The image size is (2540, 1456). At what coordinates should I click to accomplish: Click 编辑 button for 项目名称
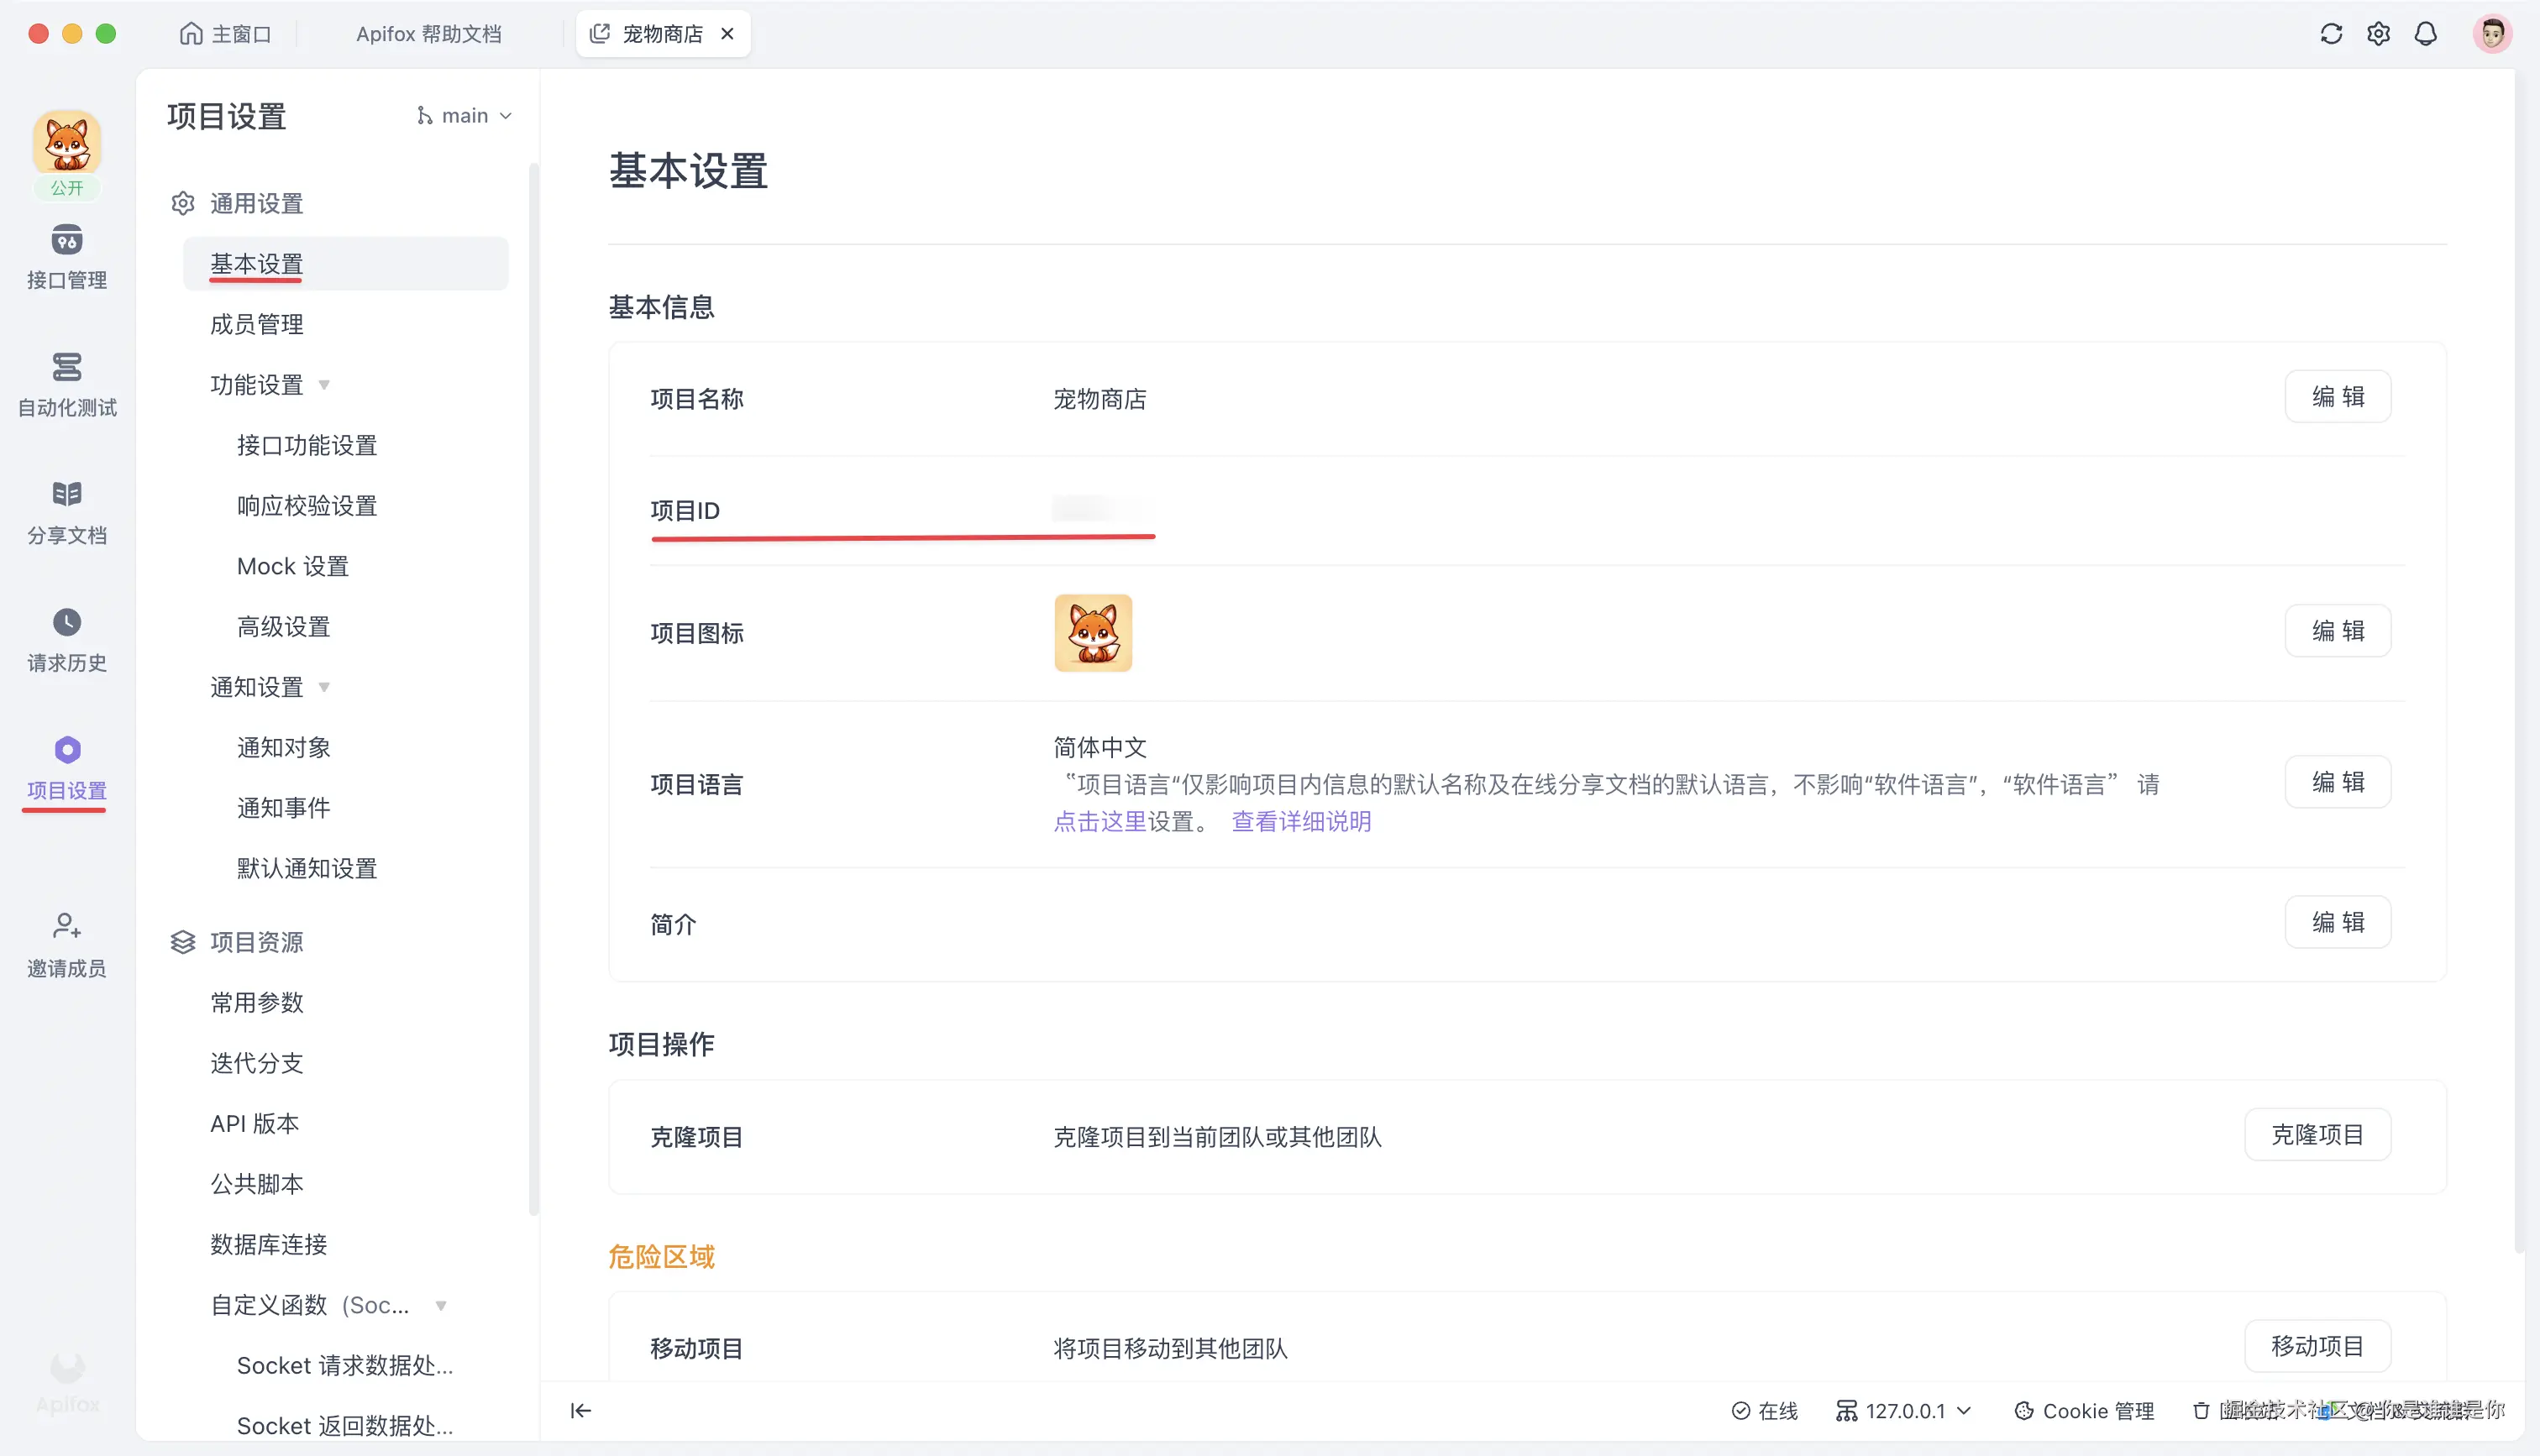click(2337, 397)
